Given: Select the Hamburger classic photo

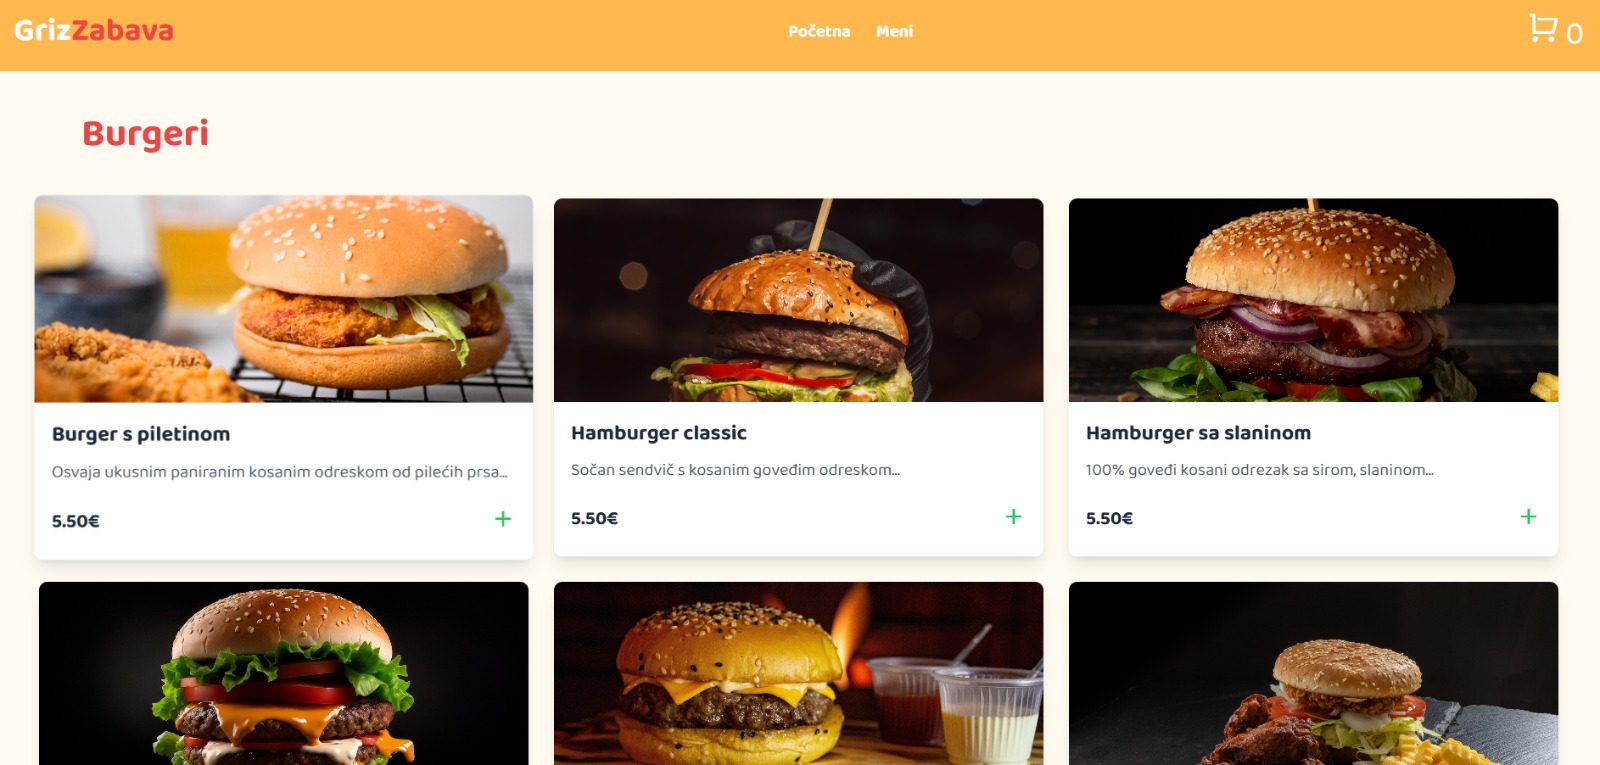Looking at the screenshot, I should (x=798, y=300).
